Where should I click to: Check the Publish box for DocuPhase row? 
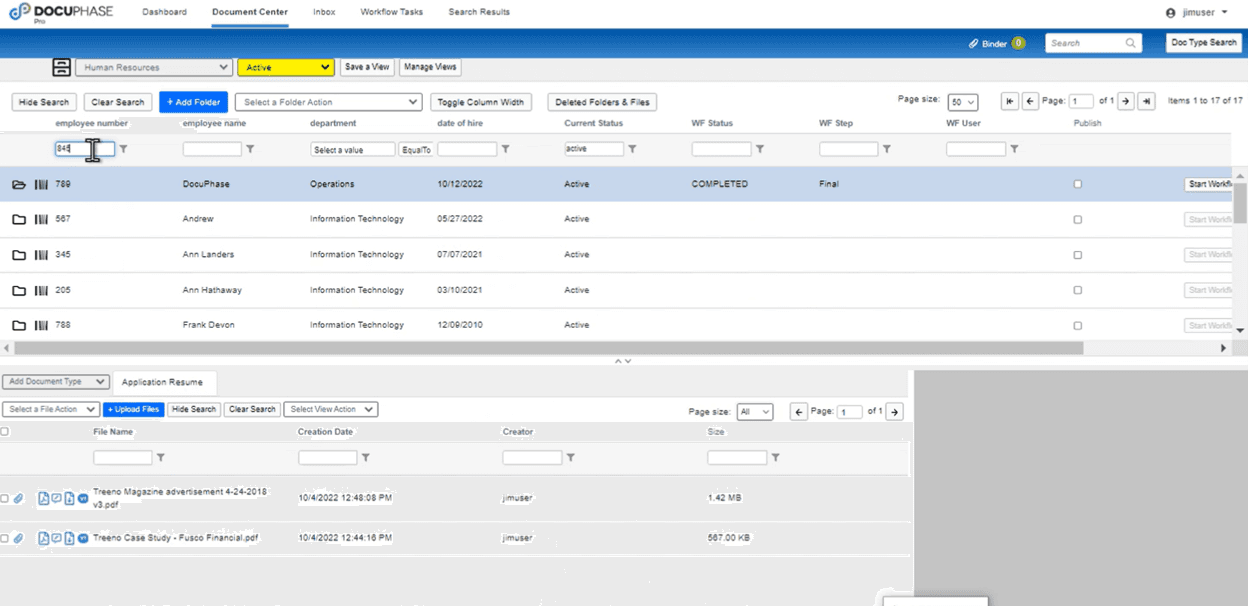point(1077,184)
